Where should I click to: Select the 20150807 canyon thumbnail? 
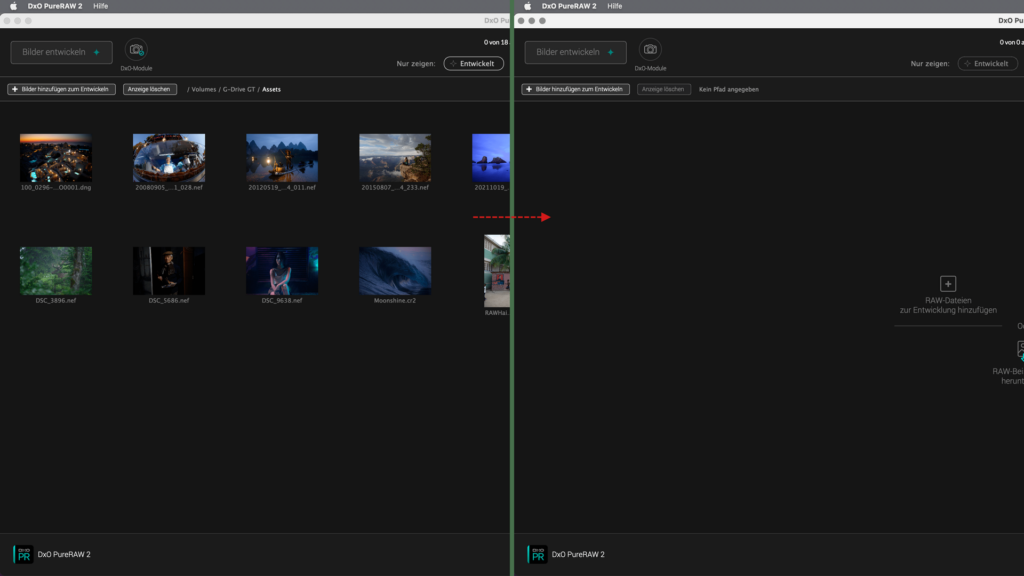pos(394,157)
